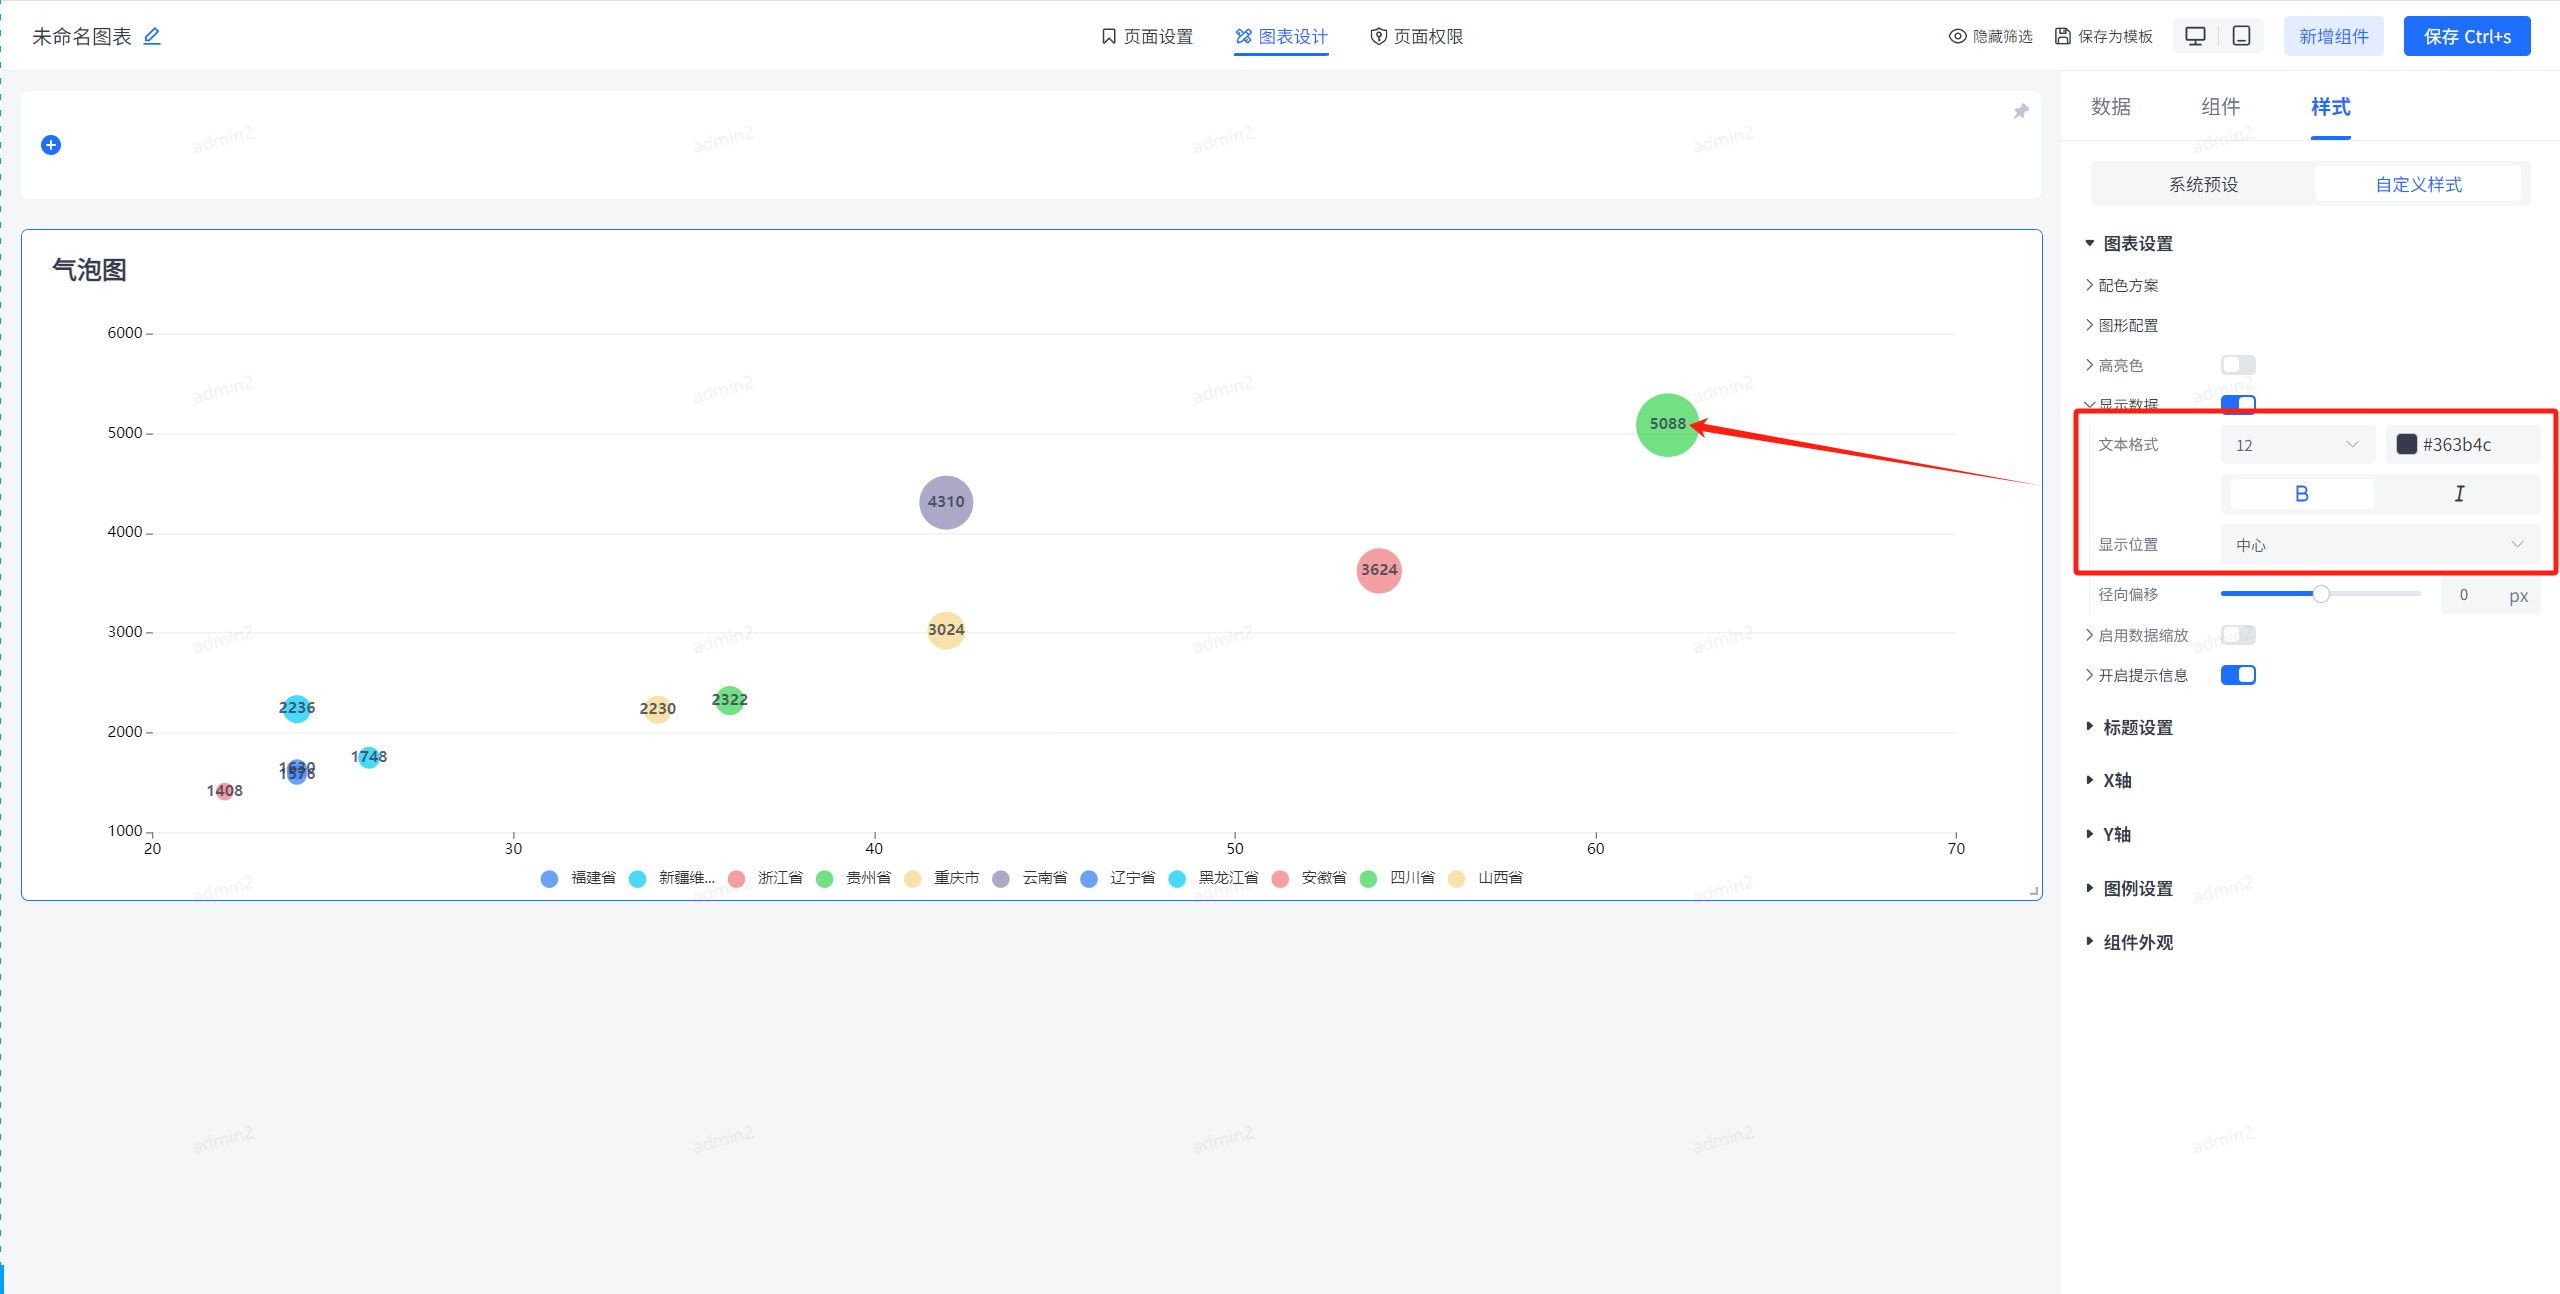Toggle the 开启提示信息 switch
2560x1294 pixels.
point(2238,675)
